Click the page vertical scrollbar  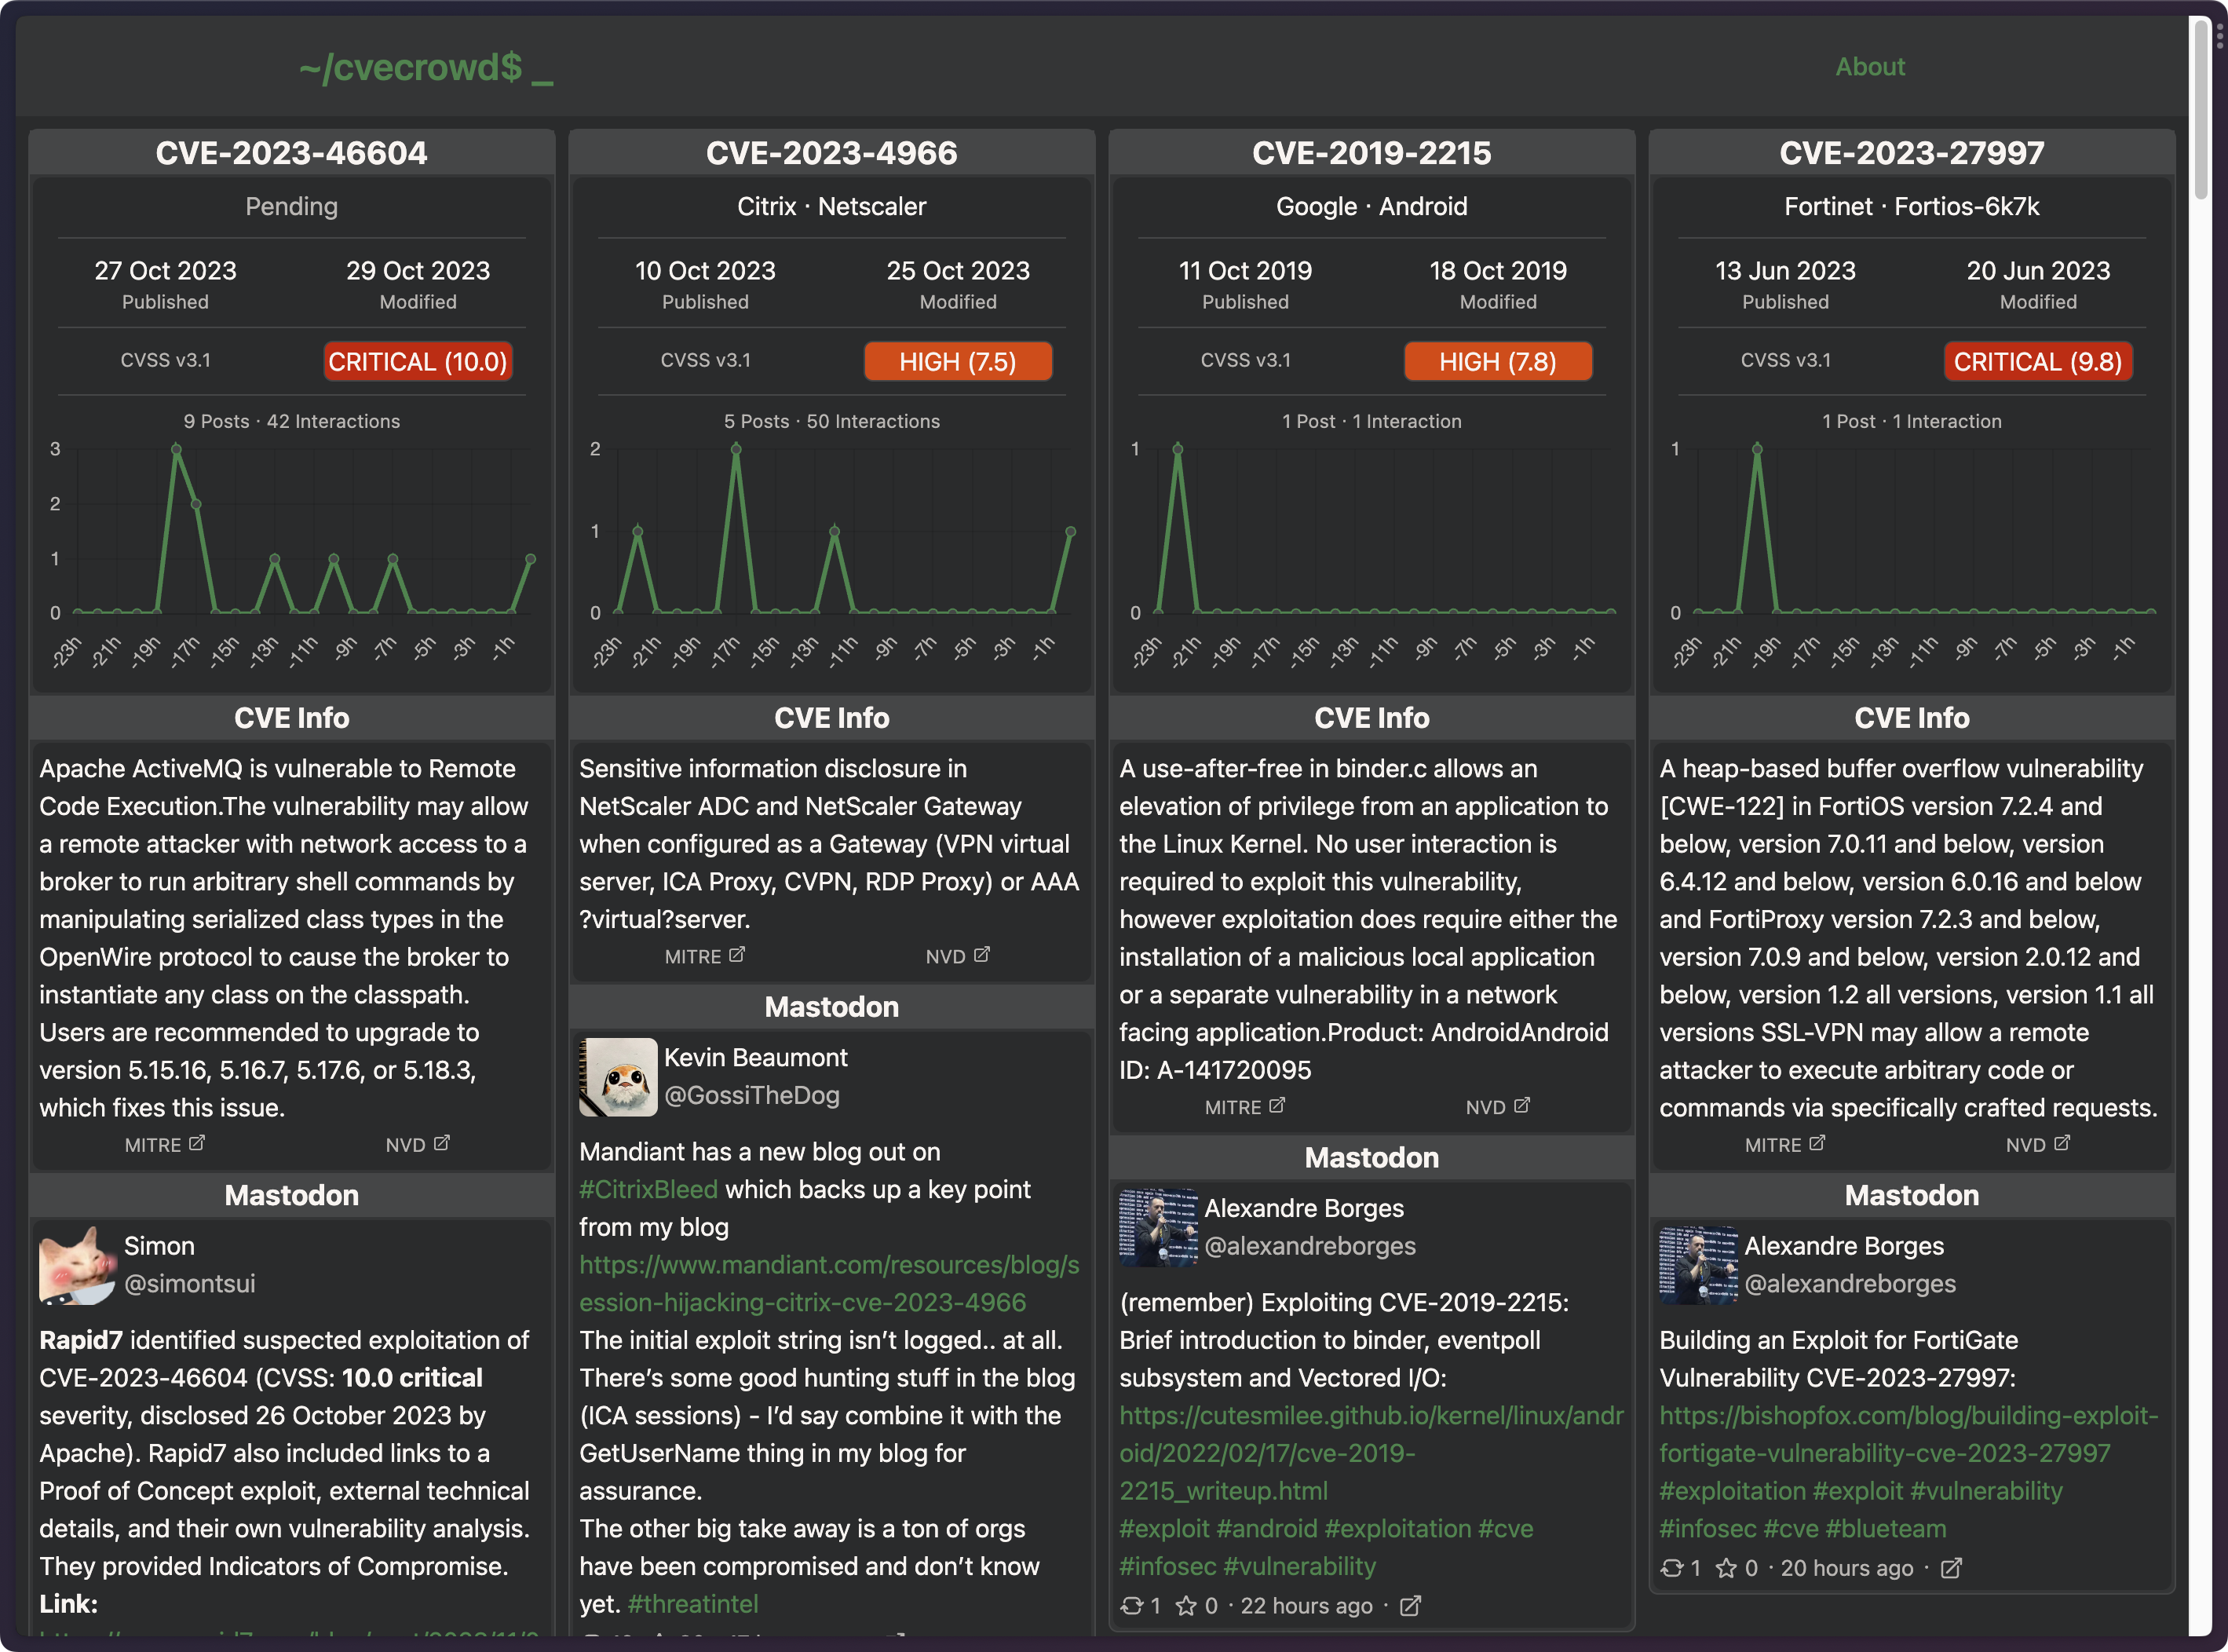coord(2200,110)
